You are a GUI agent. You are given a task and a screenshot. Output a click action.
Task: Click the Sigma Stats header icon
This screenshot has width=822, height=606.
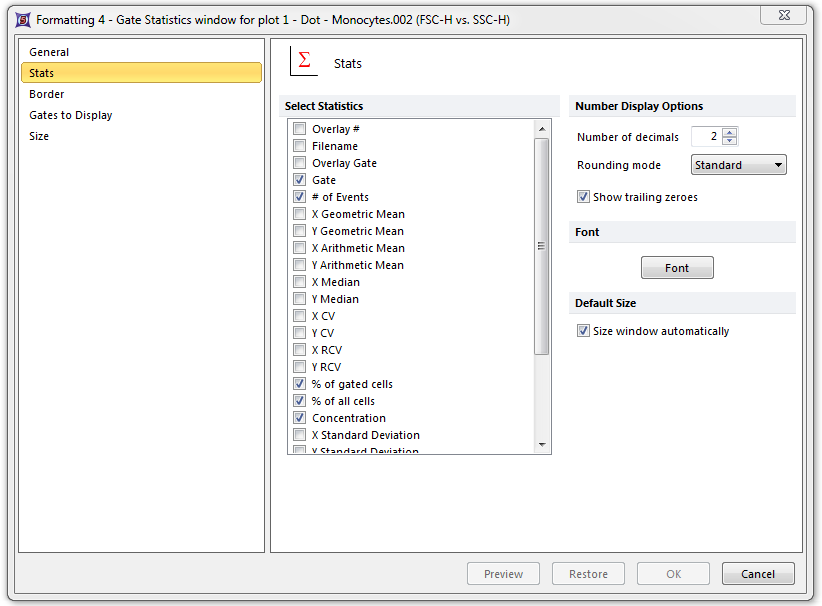pyautogui.click(x=303, y=62)
